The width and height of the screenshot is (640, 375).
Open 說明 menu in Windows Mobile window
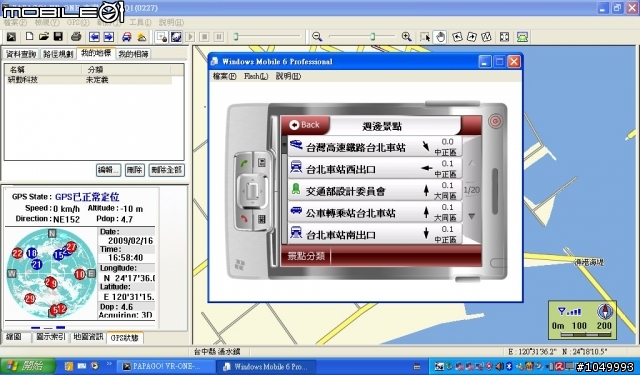288,76
